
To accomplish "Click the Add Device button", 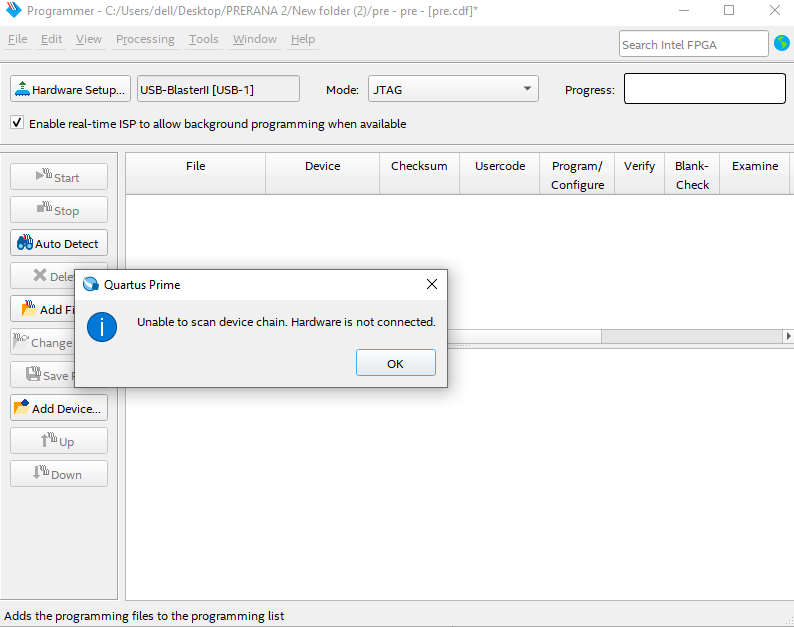I will (59, 408).
